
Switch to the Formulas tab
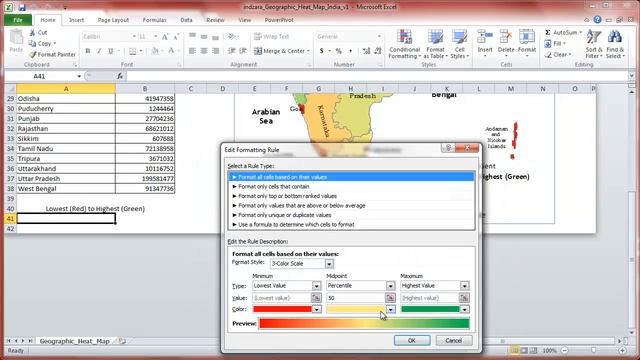point(154,20)
